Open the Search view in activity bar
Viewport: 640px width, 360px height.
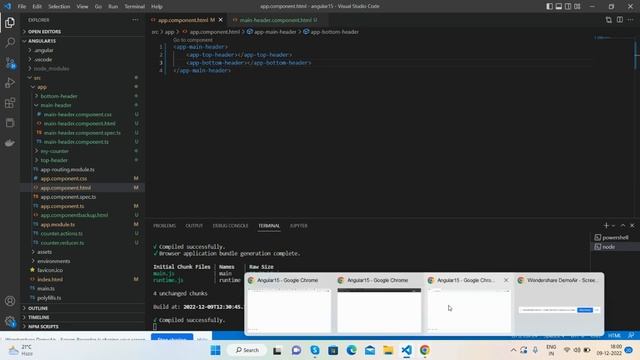(10, 42)
